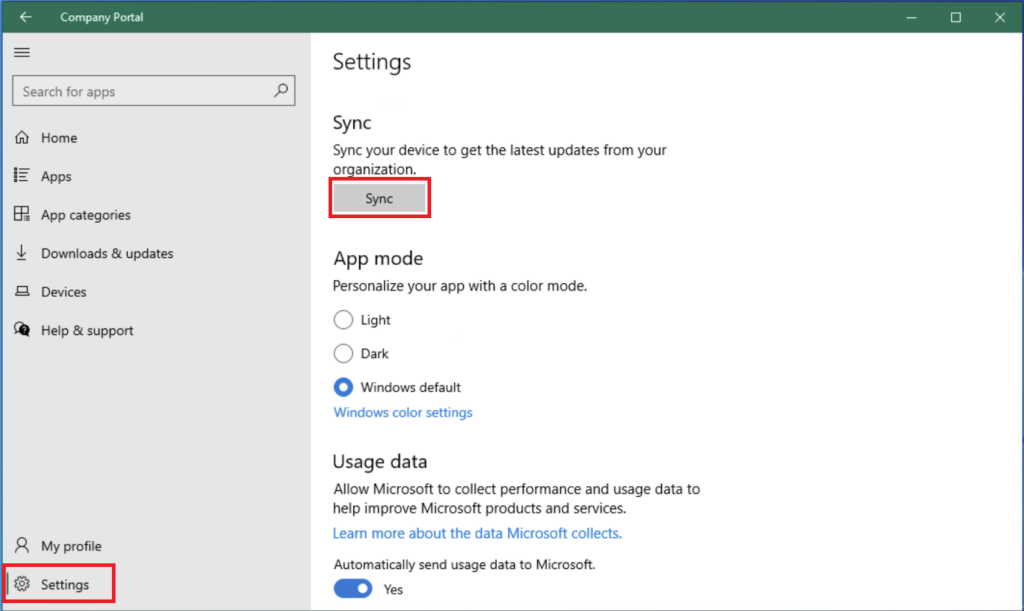Focus the Search for apps field
The image size is (1024, 611).
[x=140, y=92]
